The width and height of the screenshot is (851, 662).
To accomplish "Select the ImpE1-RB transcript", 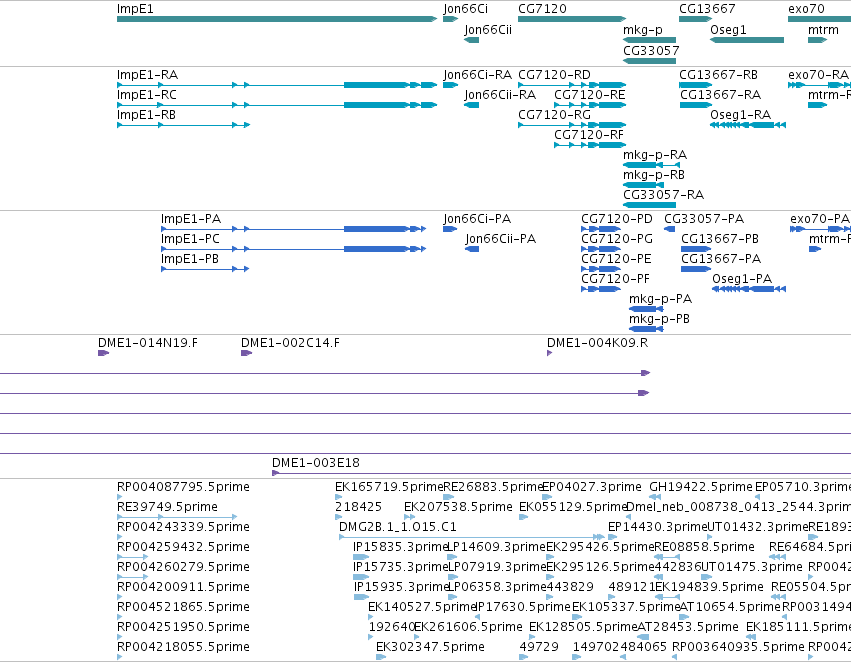I will 183,125.
